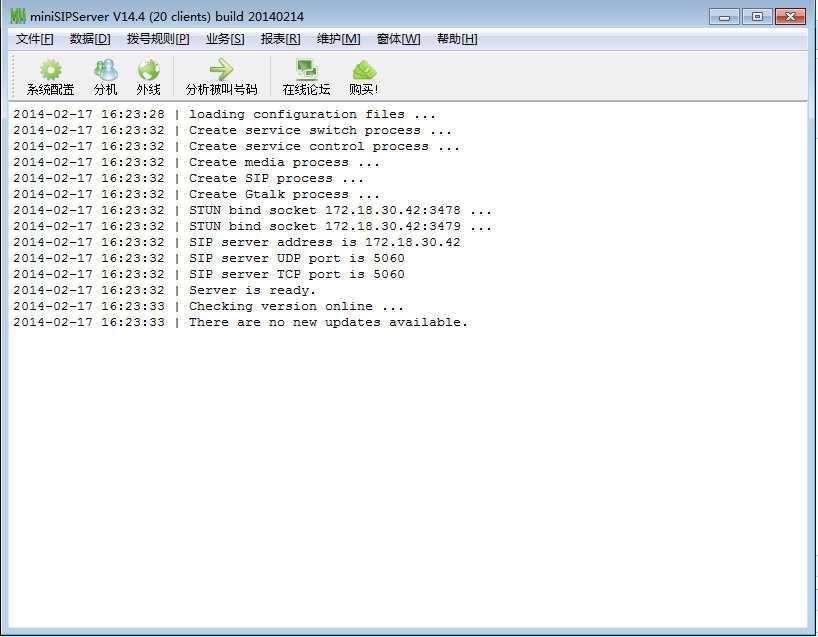Open the 维护[M] menu
This screenshot has height=637, width=818.
pos(339,39)
